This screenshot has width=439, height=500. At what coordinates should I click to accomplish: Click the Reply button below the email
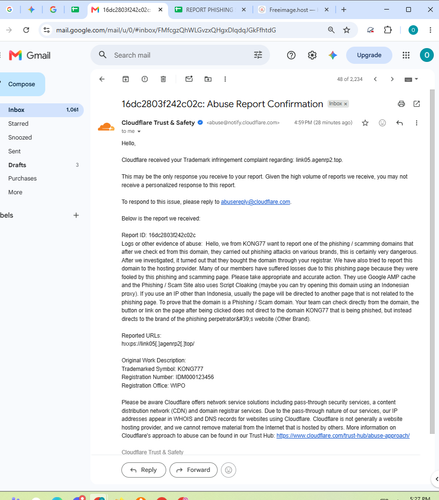click(144, 470)
